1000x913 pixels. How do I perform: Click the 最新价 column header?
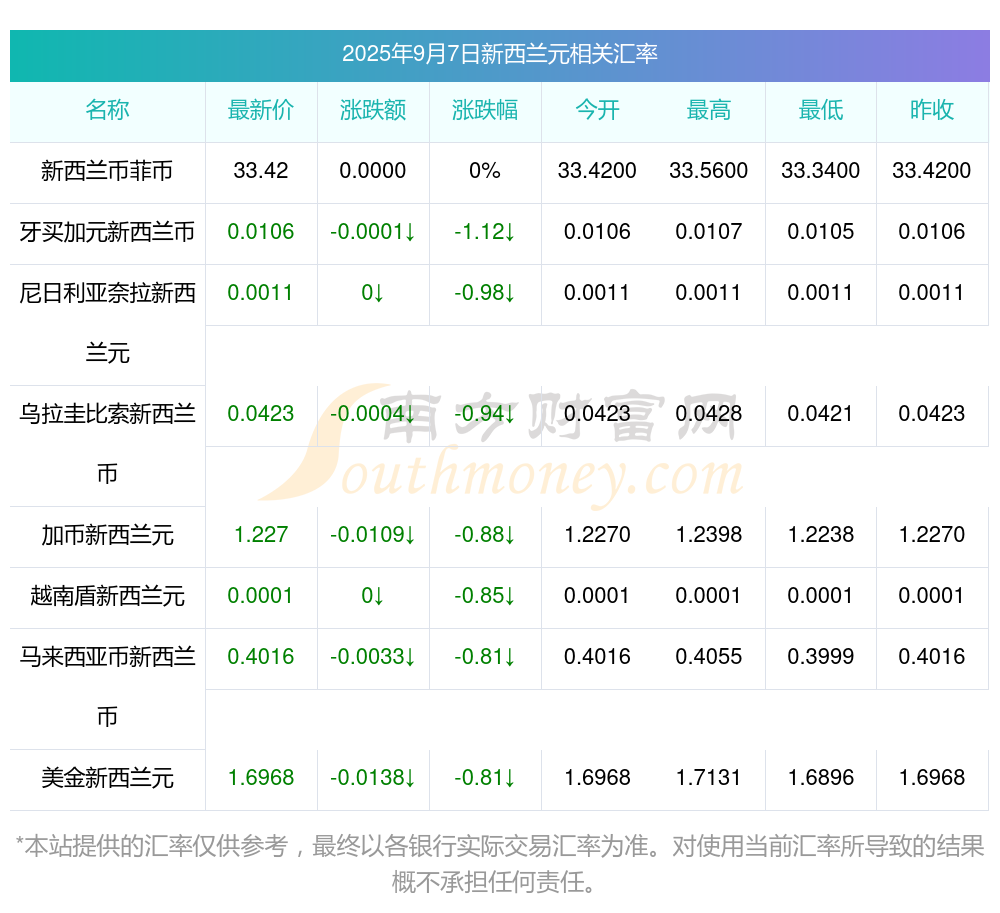261,110
